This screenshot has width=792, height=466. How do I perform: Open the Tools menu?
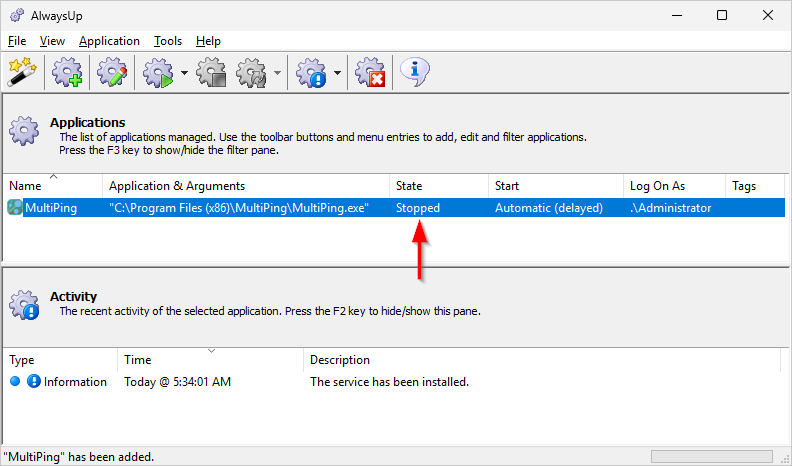tap(168, 41)
